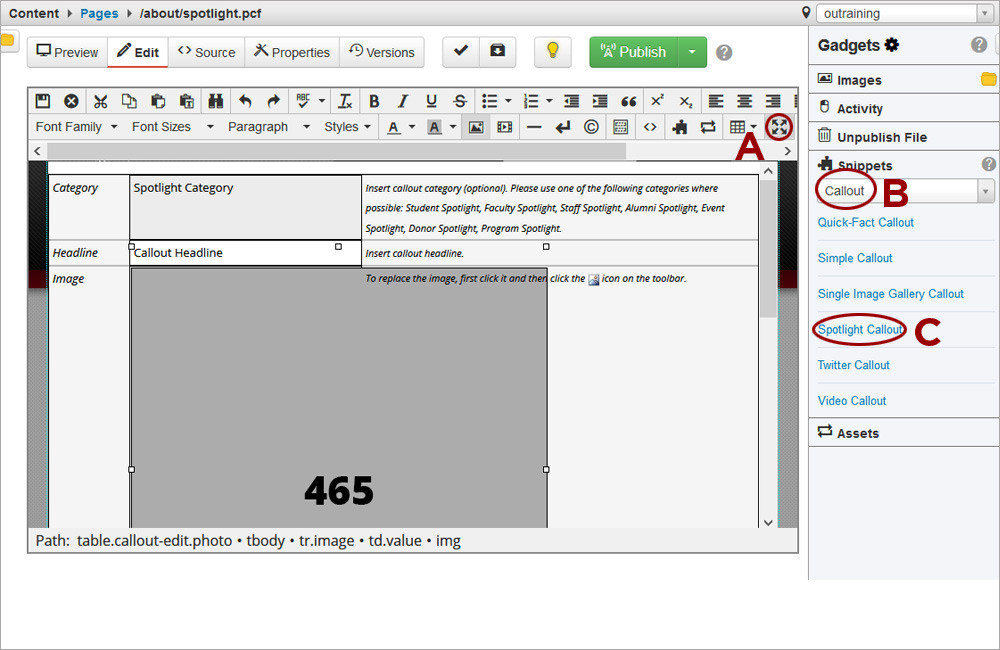The height and width of the screenshot is (650, 1000).
Task: Open find and replace binoculars tool
Action: coord(215,101)
